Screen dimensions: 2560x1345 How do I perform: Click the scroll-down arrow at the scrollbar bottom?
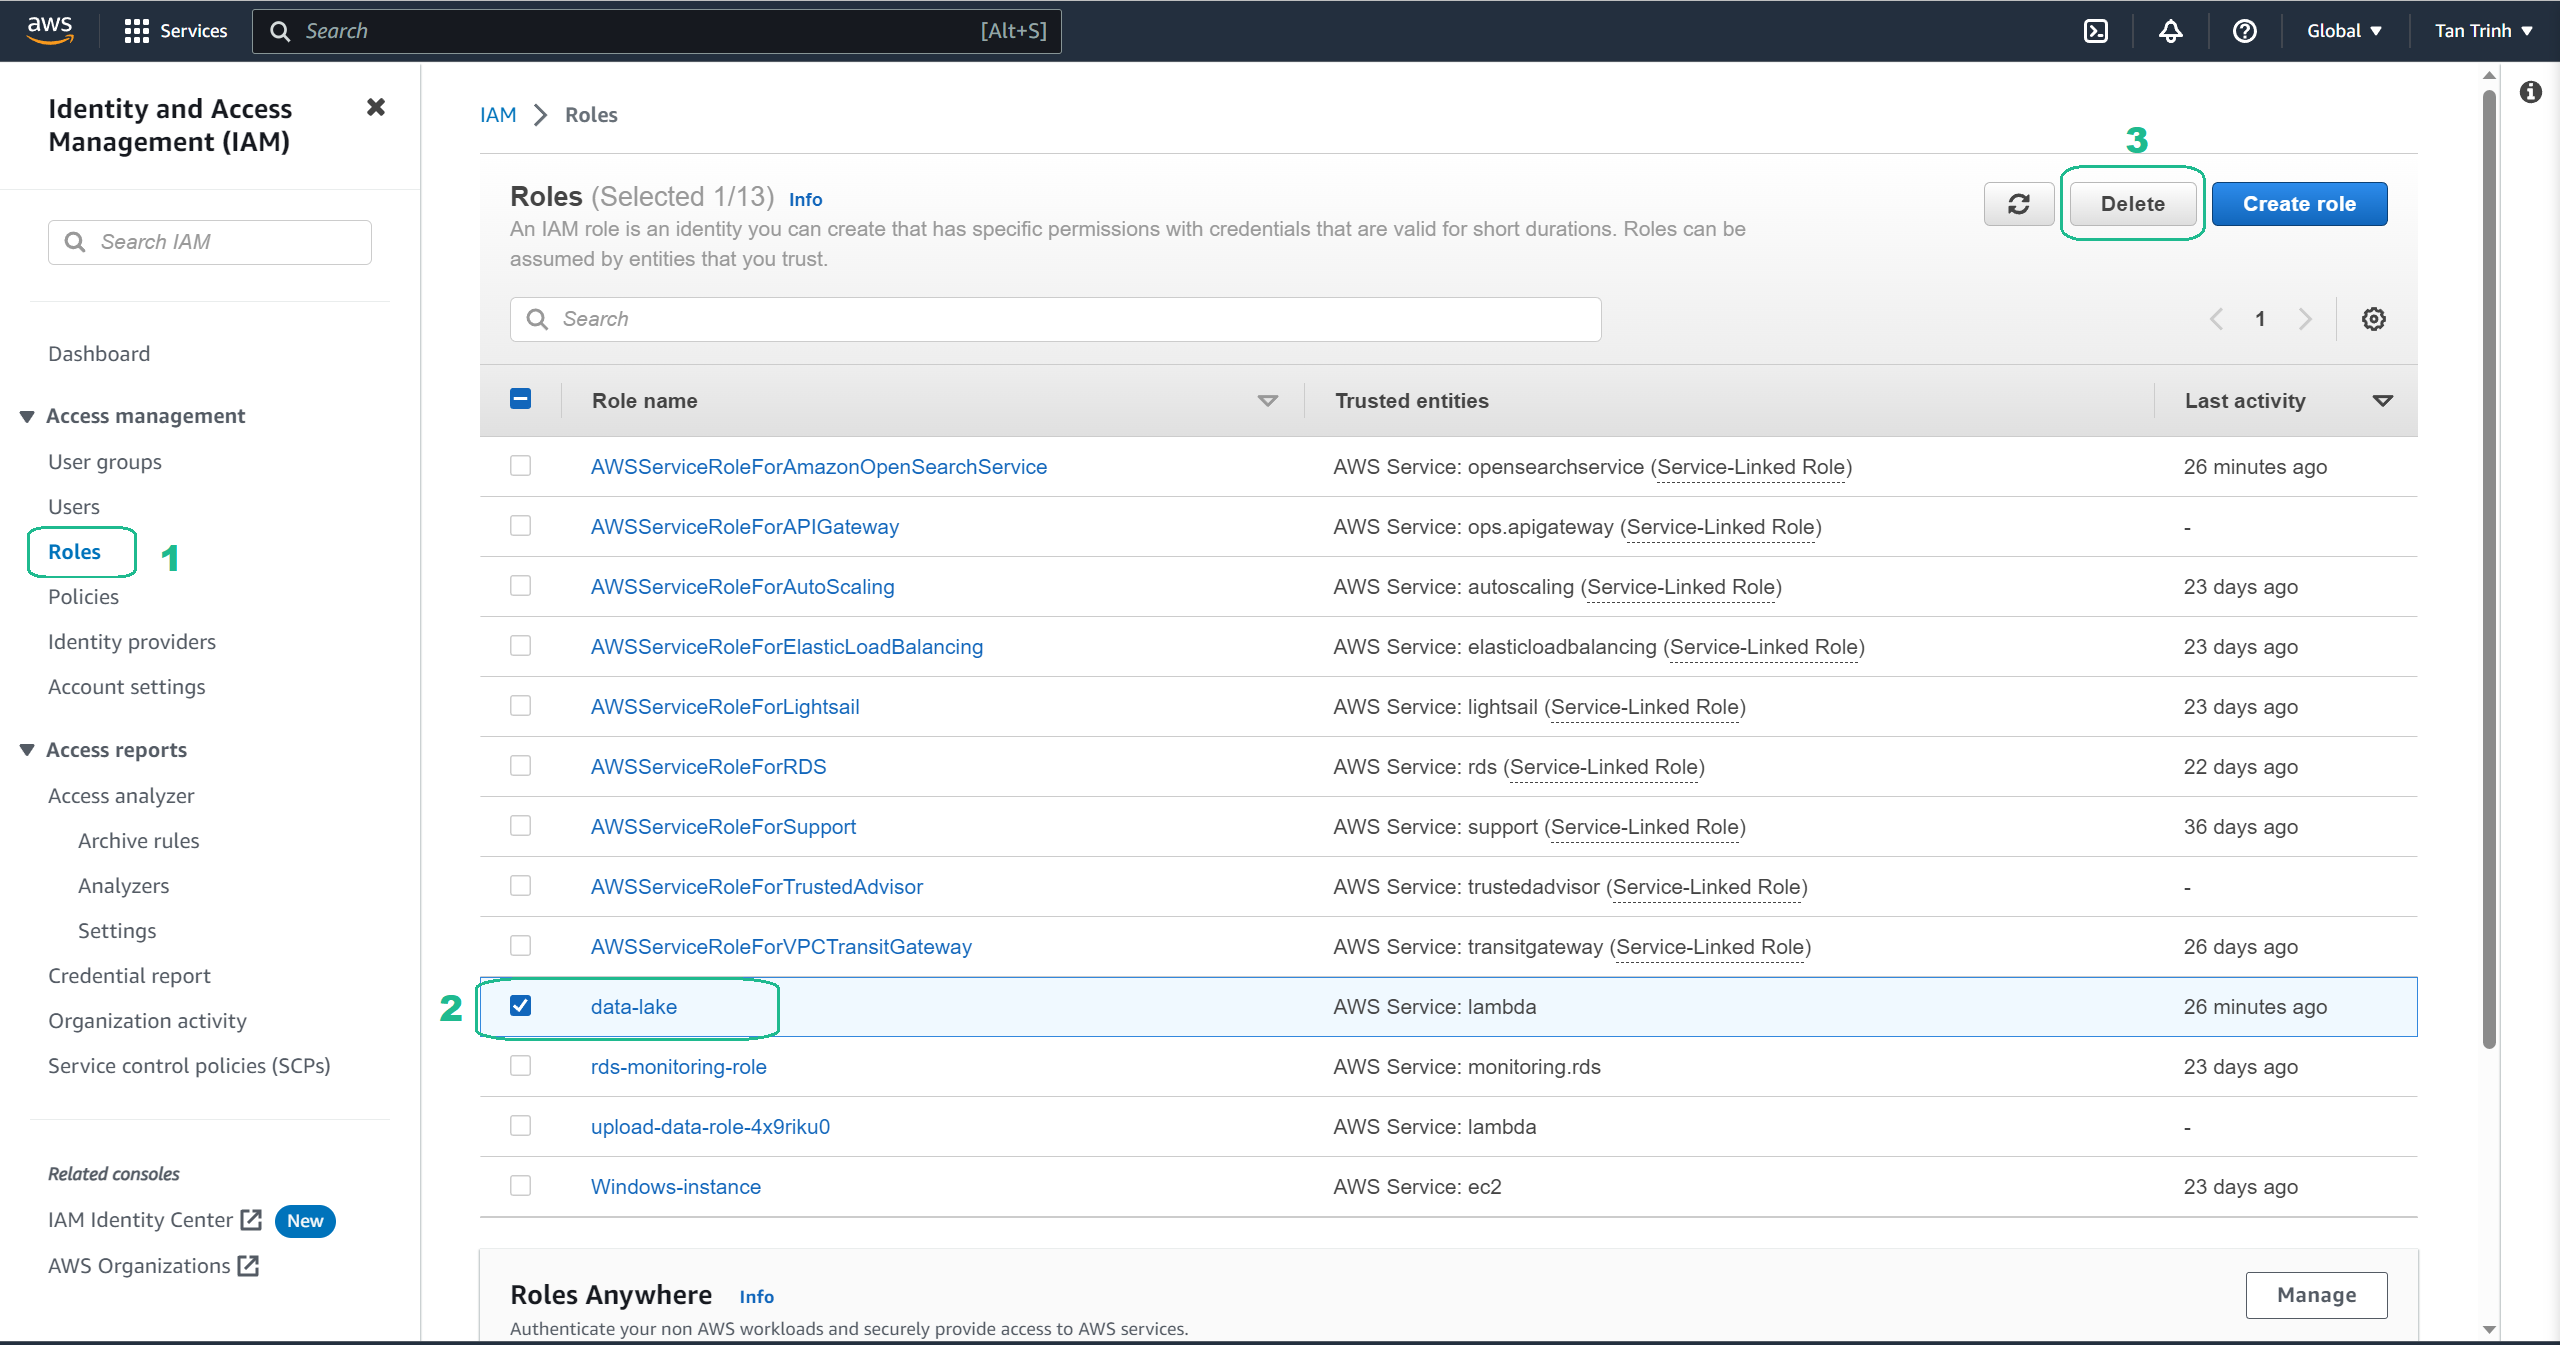[x=2489, y=1329]
